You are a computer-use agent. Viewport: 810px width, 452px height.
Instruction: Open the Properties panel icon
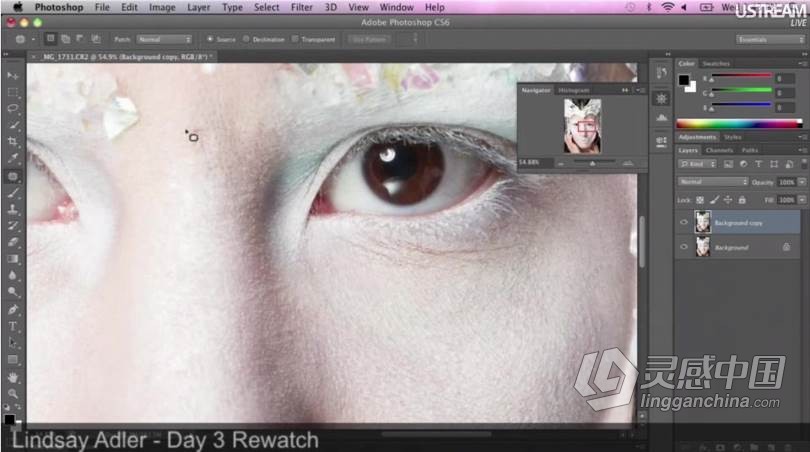(x=661, y=98)
